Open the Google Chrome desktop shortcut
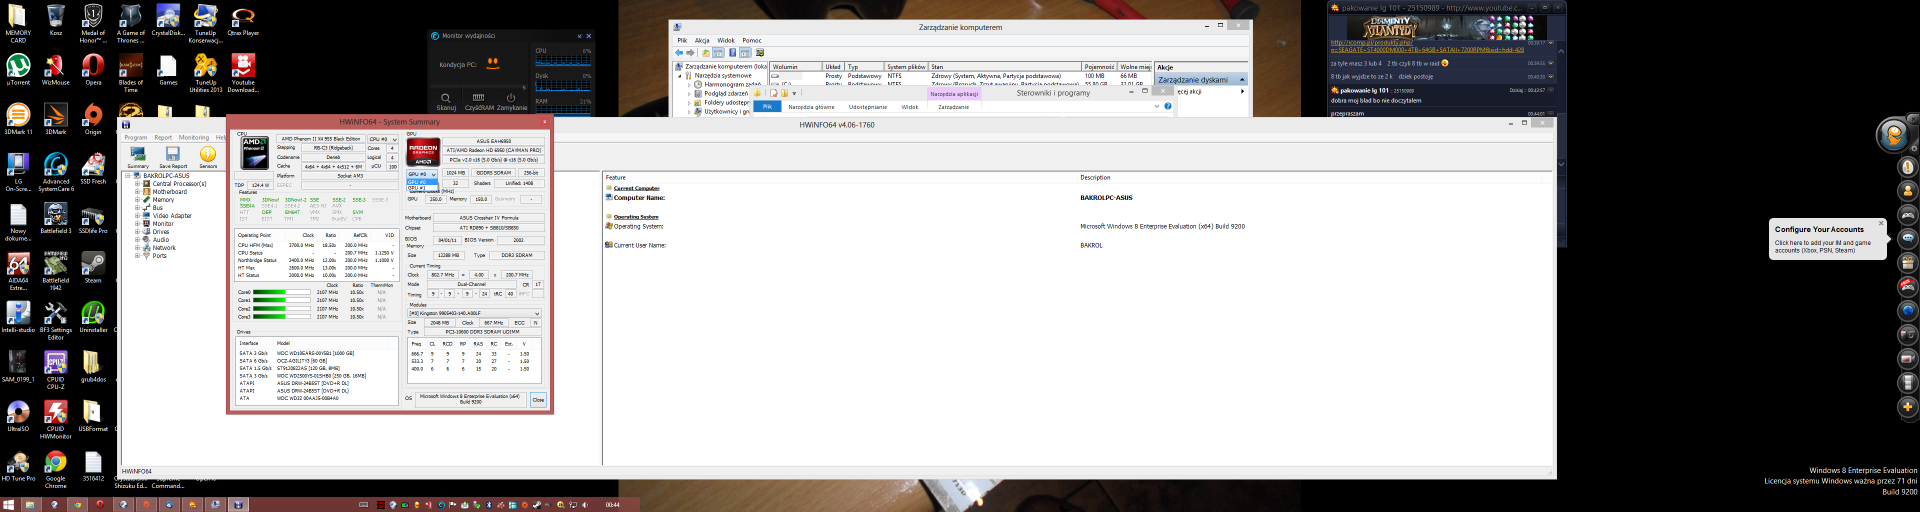This screenshot has width=1920, height=512. pos(55,468)
